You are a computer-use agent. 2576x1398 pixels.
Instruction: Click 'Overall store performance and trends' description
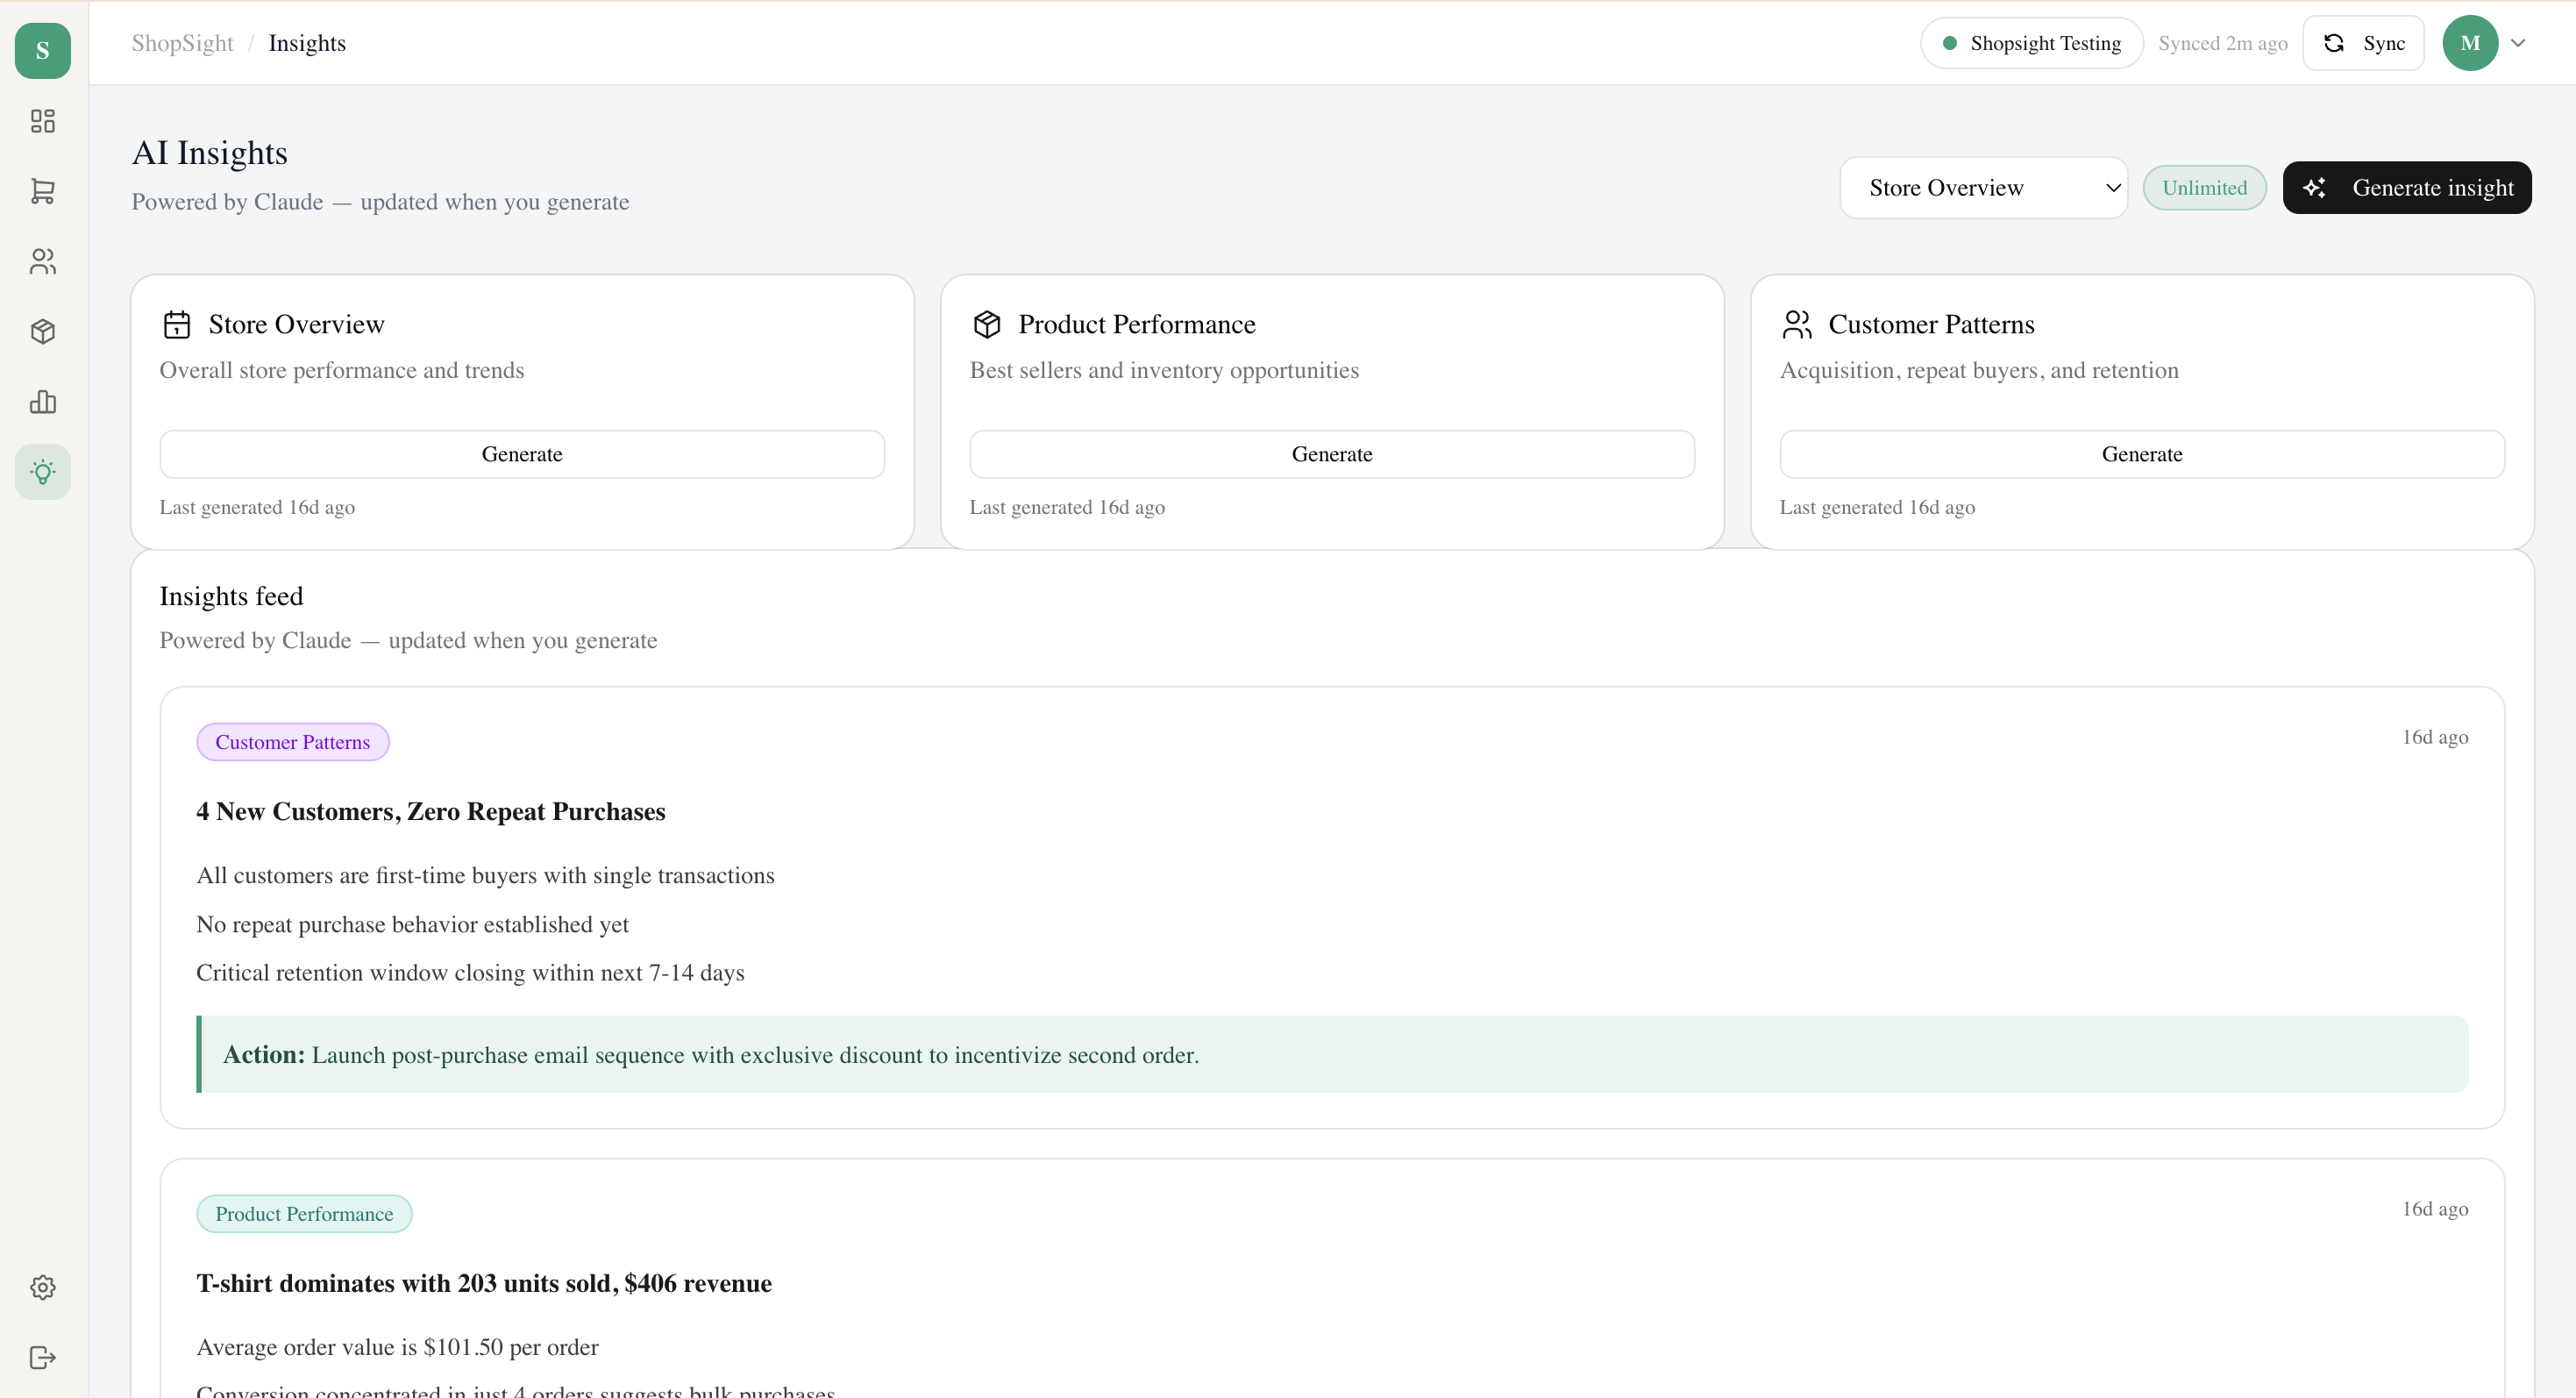342,370
